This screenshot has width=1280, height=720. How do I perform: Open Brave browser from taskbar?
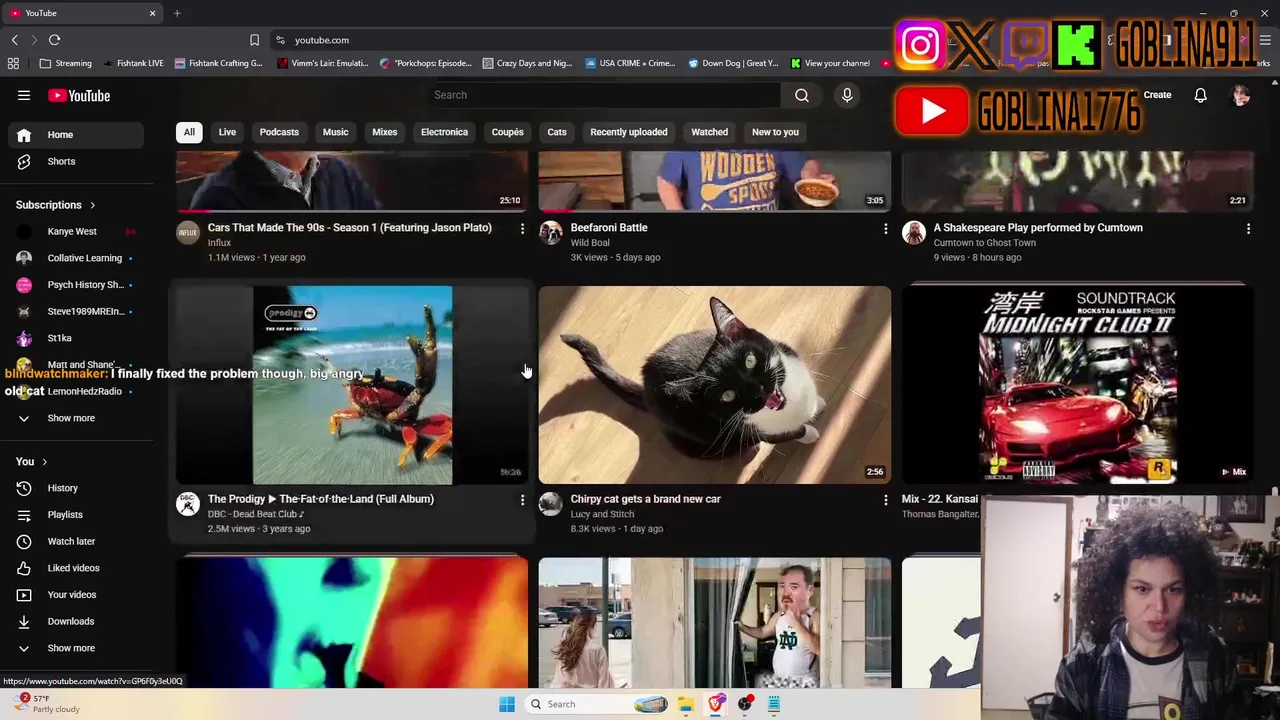point(715,704)
